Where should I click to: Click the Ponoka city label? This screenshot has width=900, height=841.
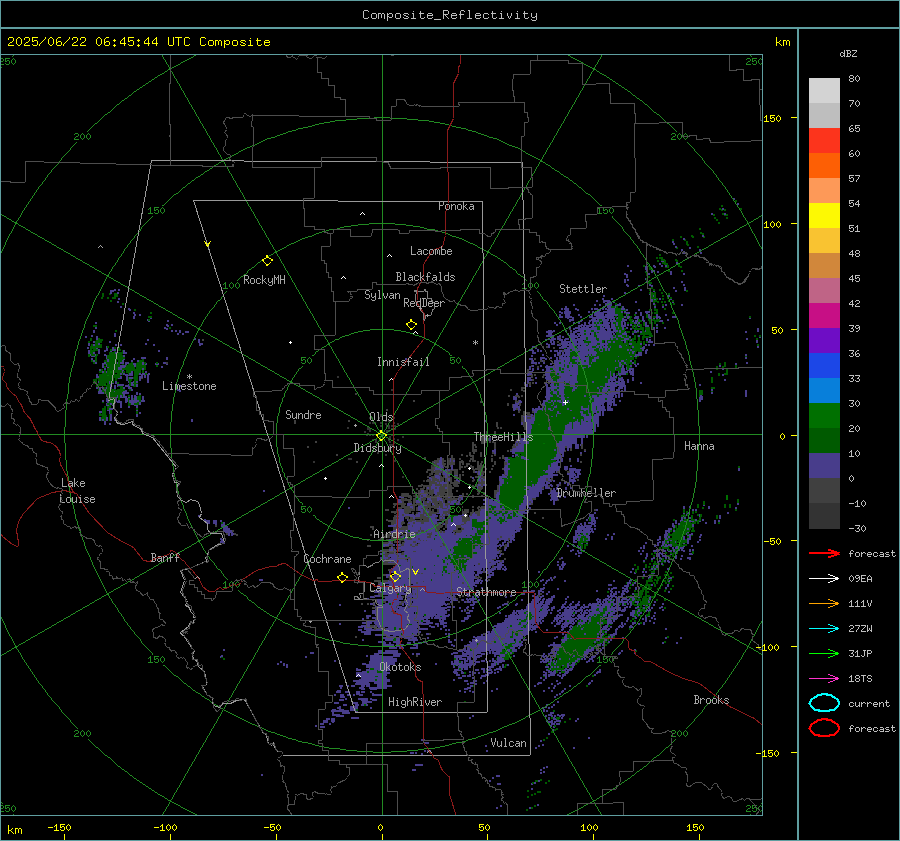456,206
